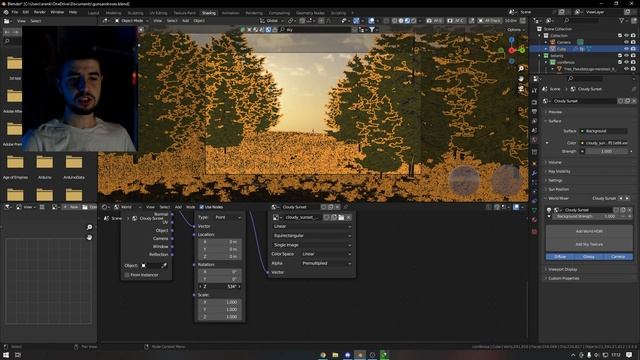Select the Camera item in outliner
The image size is (640, 360).
(x=564, y=42)
